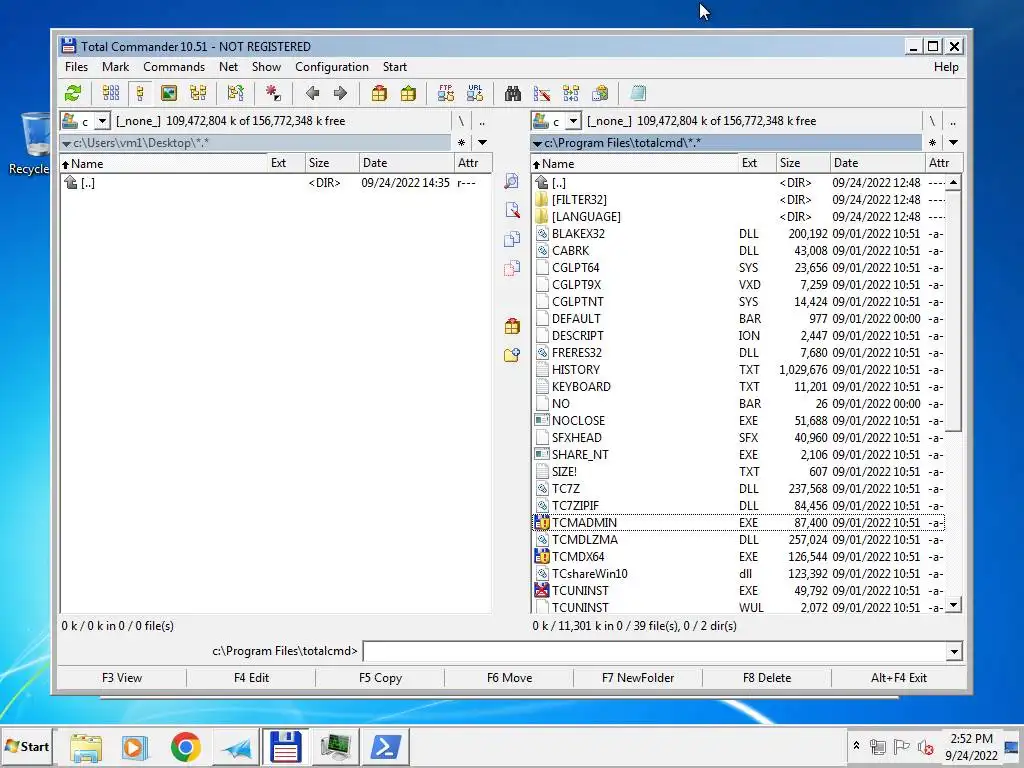Click the F7 NewFolder button
This screenshot has height=768, width=1024.
pyautogui.click(x=638, y=678)
